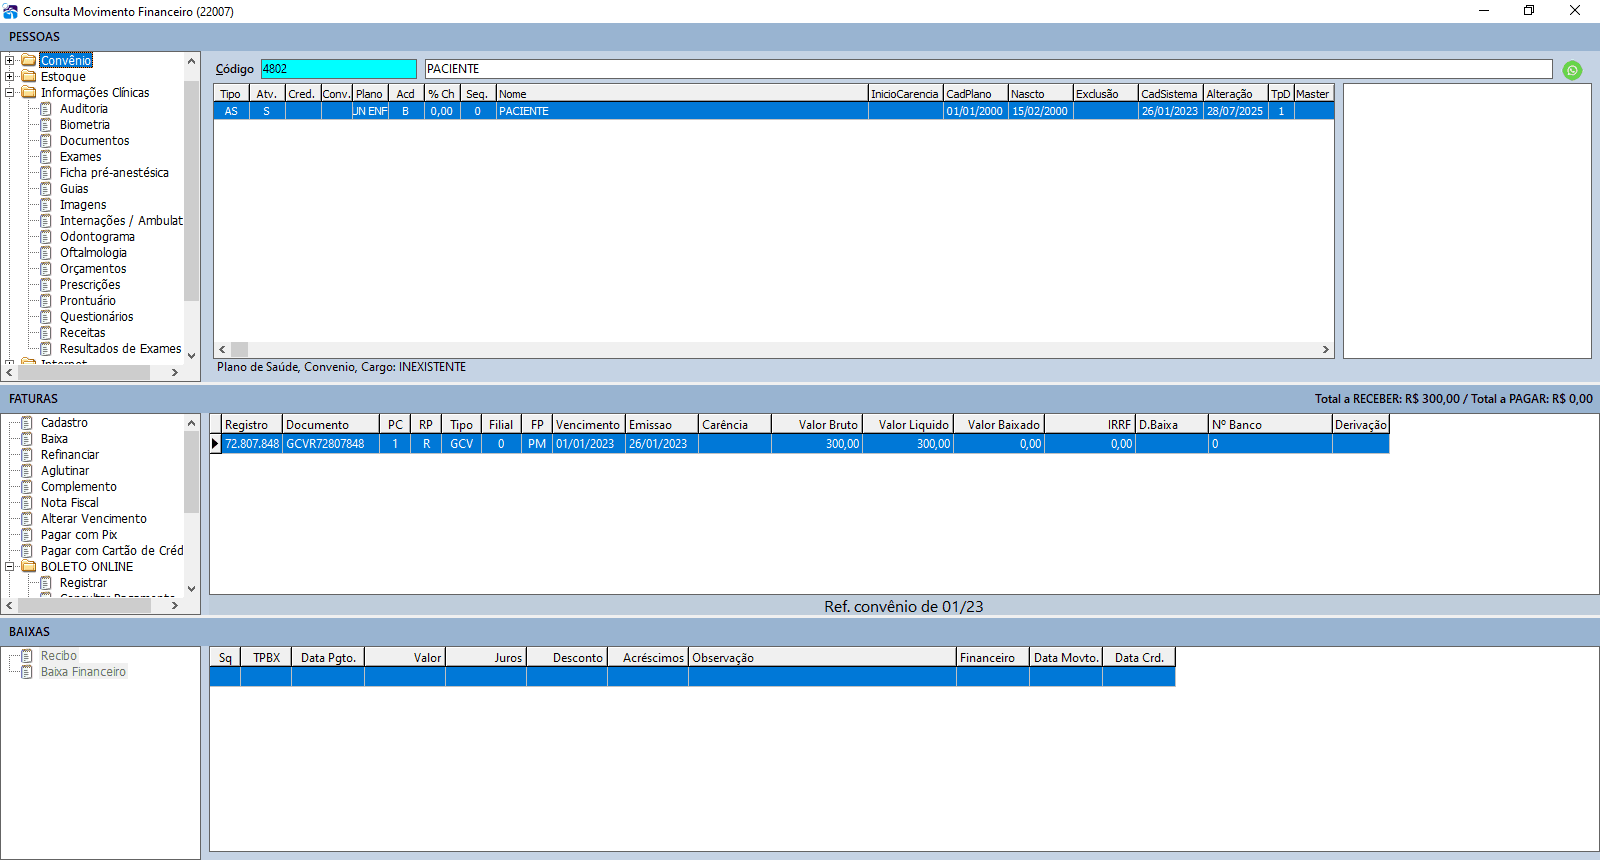
Task: Open Receitas in Informações Clínicas
Action: [x=82, y=333]
